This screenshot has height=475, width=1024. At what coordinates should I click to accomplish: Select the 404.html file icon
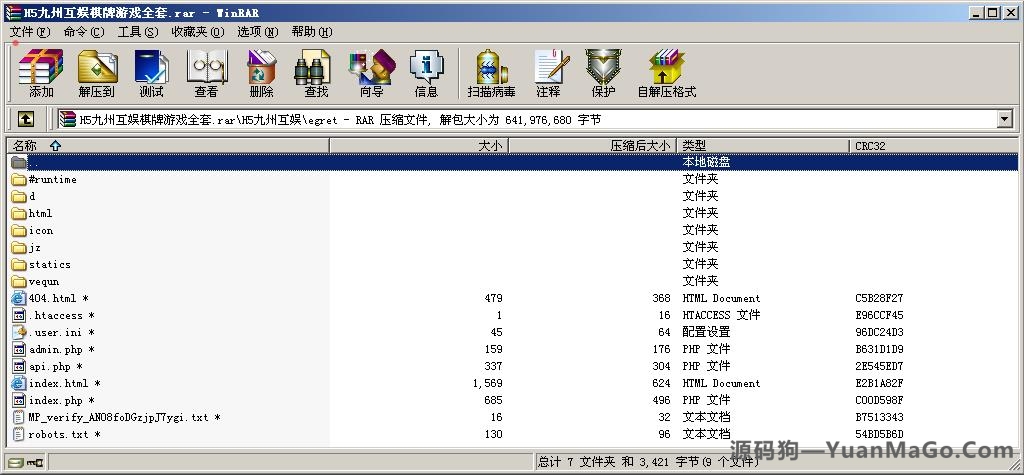(19, 298)
